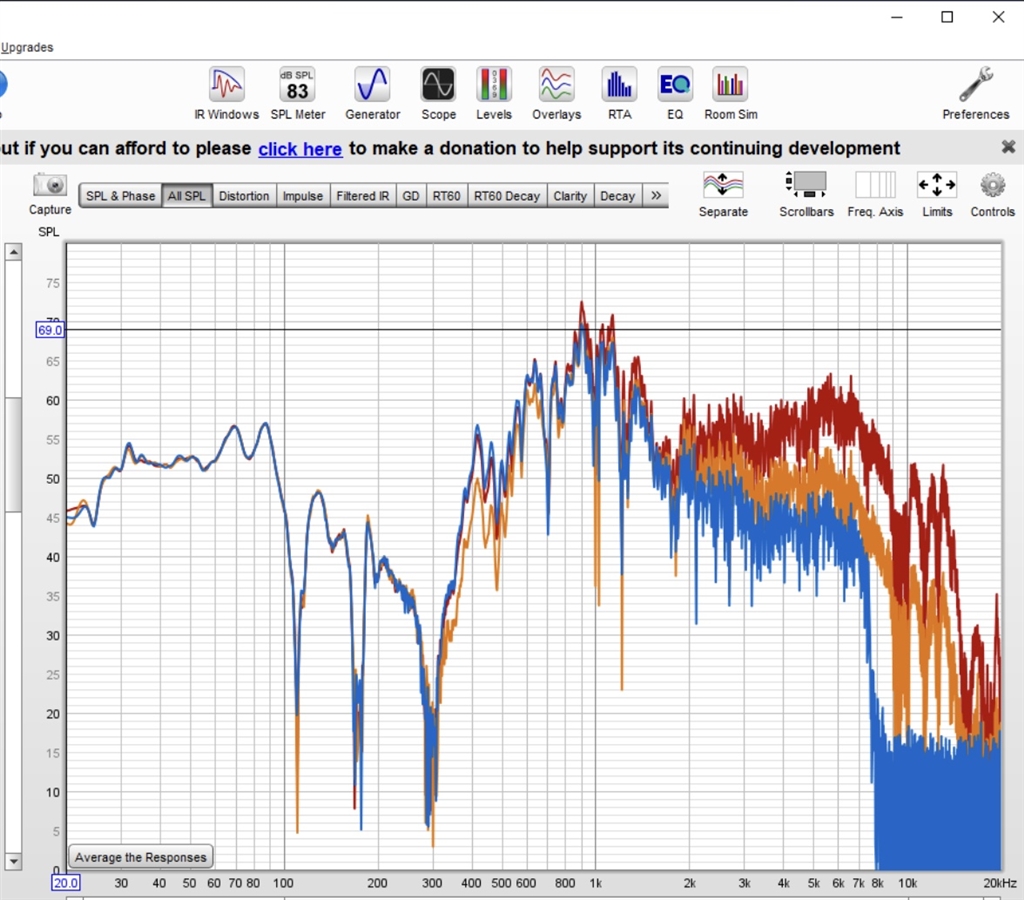This screenshot has height=900, width=1024.
Task: Open the SPL Meter
Action: click(298, 93)
